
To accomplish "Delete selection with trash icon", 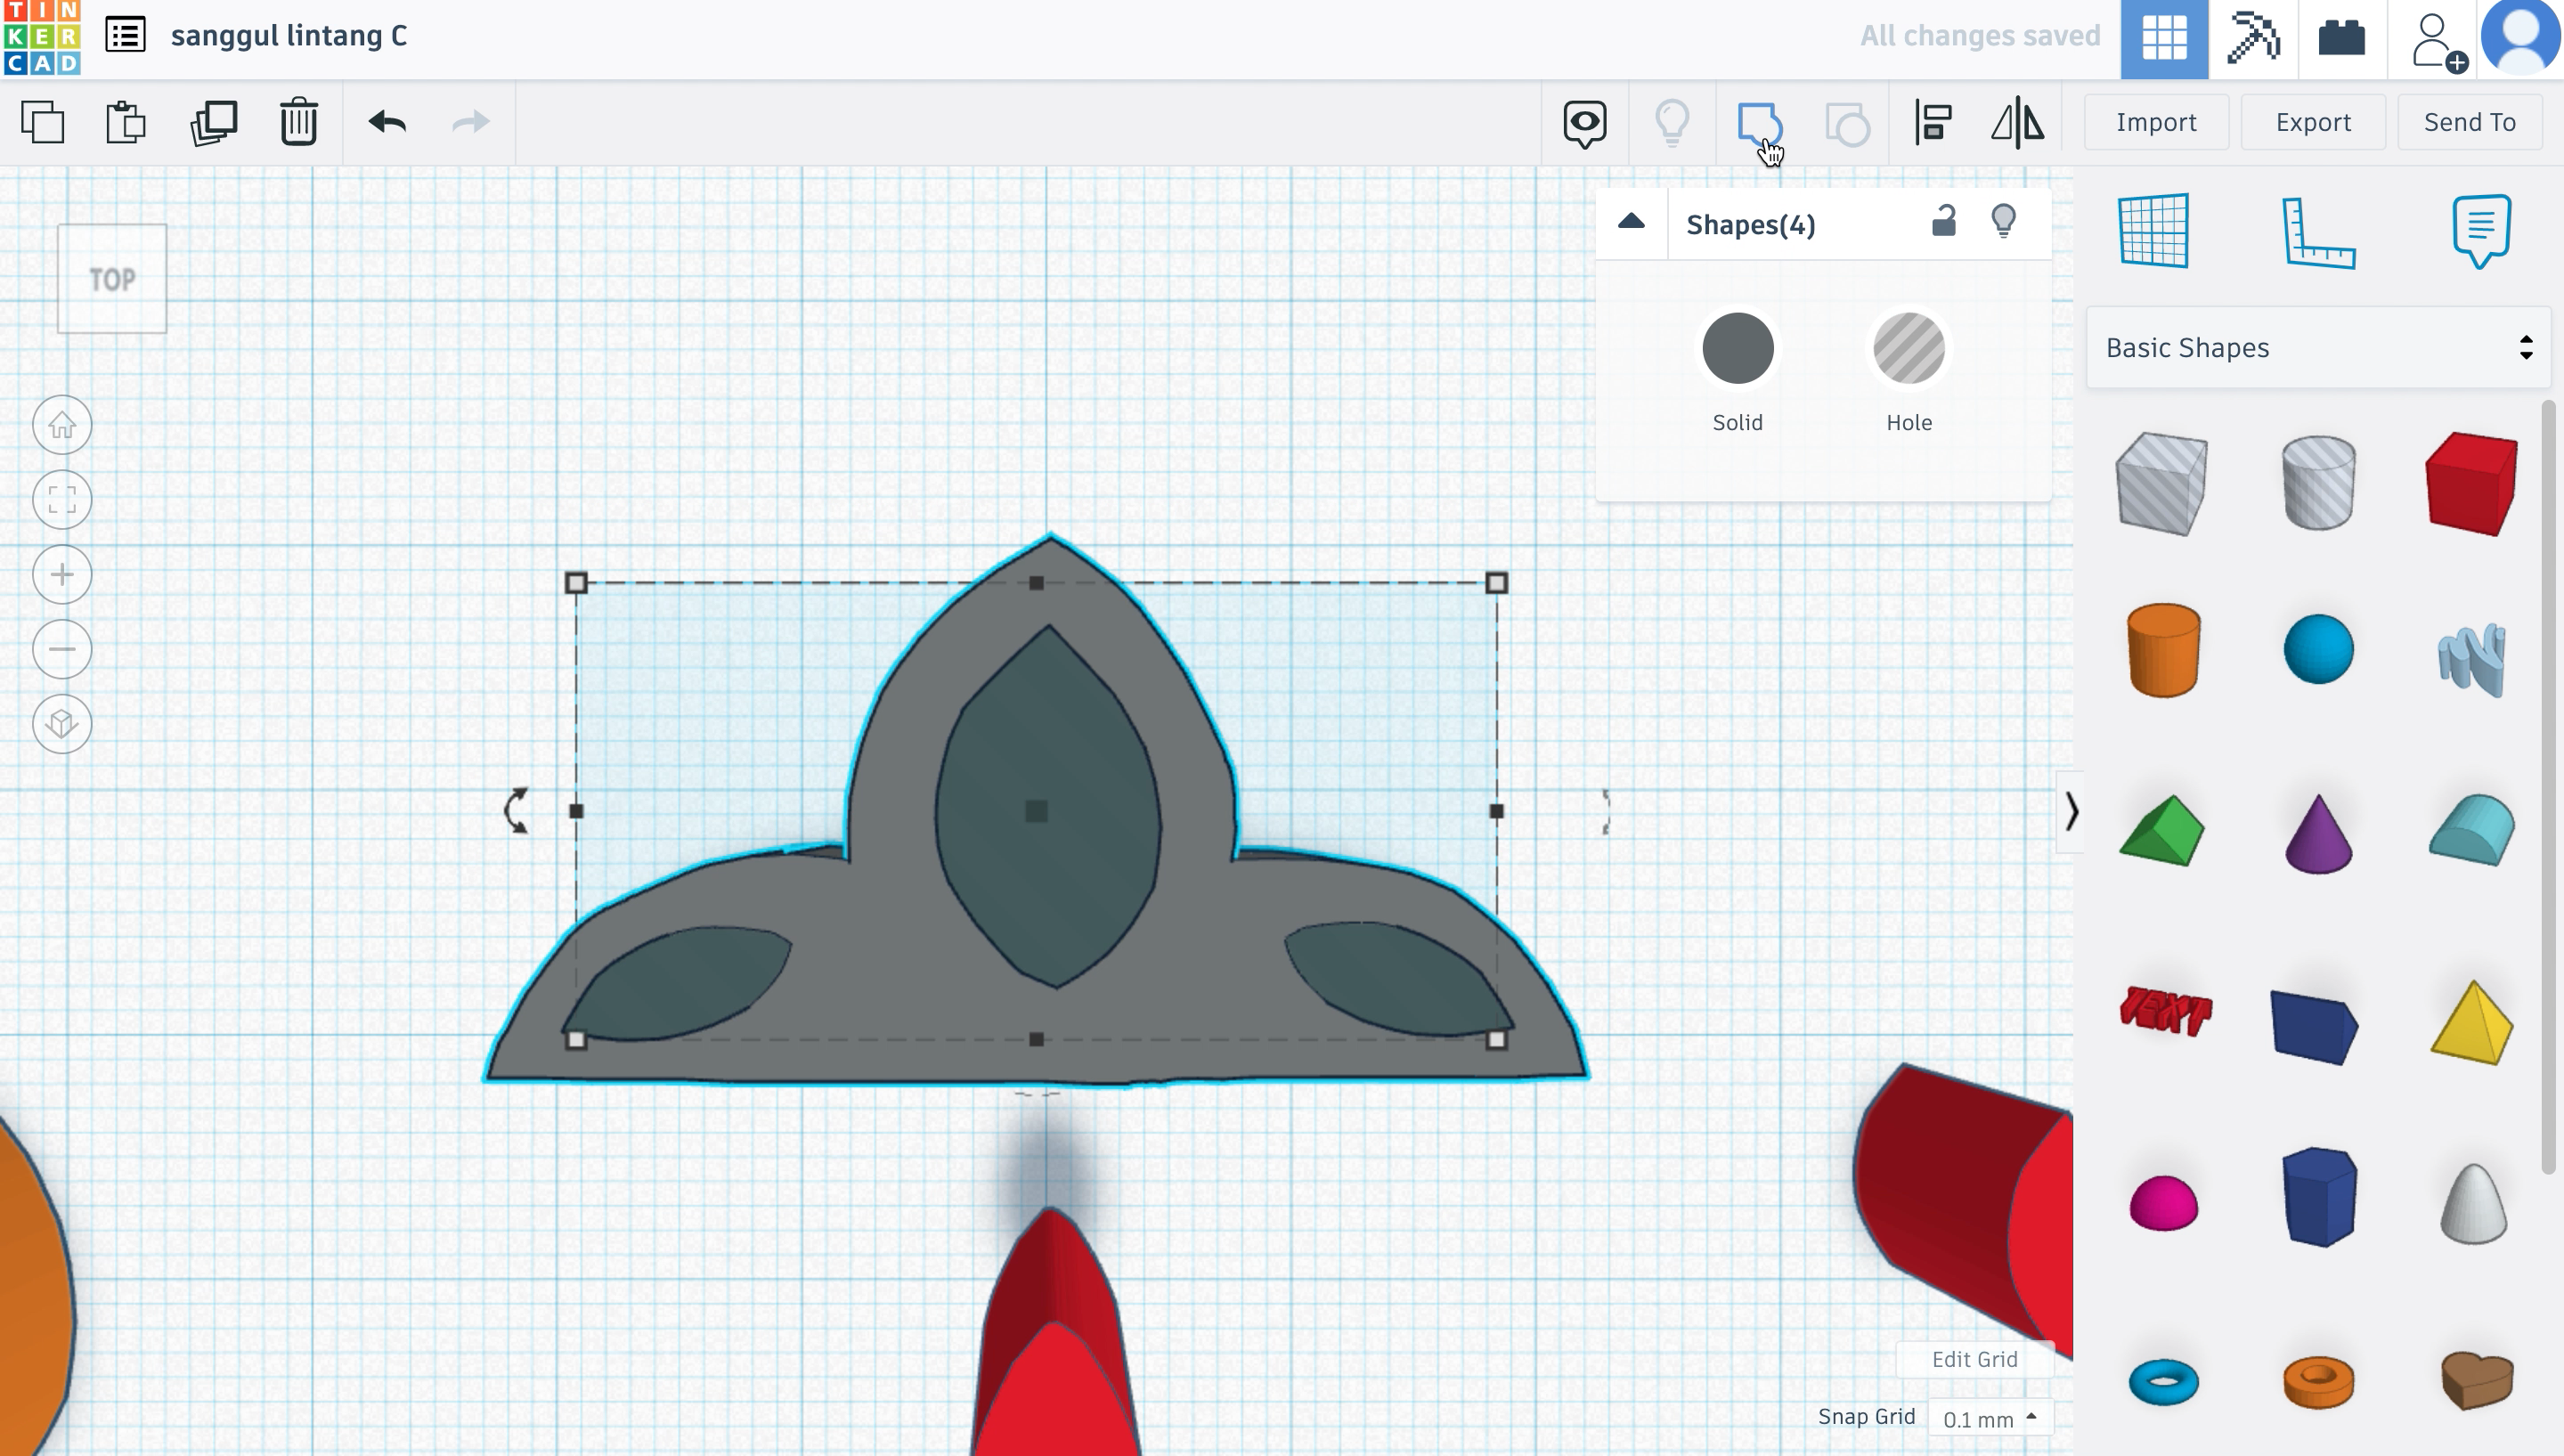I will [299, 122].
